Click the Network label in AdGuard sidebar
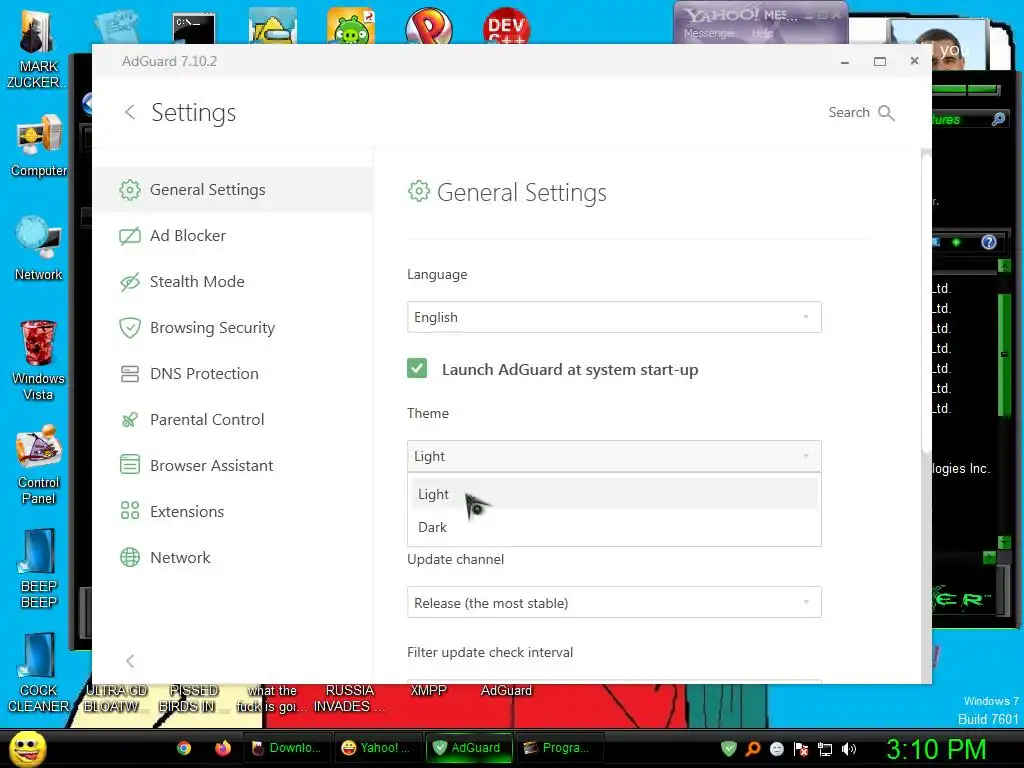 (x=180, y=558)
